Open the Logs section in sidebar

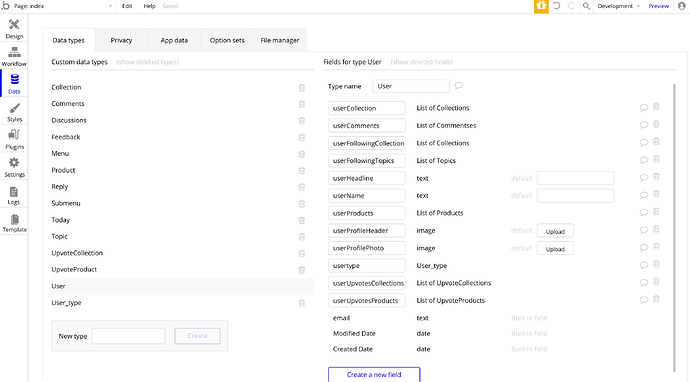[14, 195]
